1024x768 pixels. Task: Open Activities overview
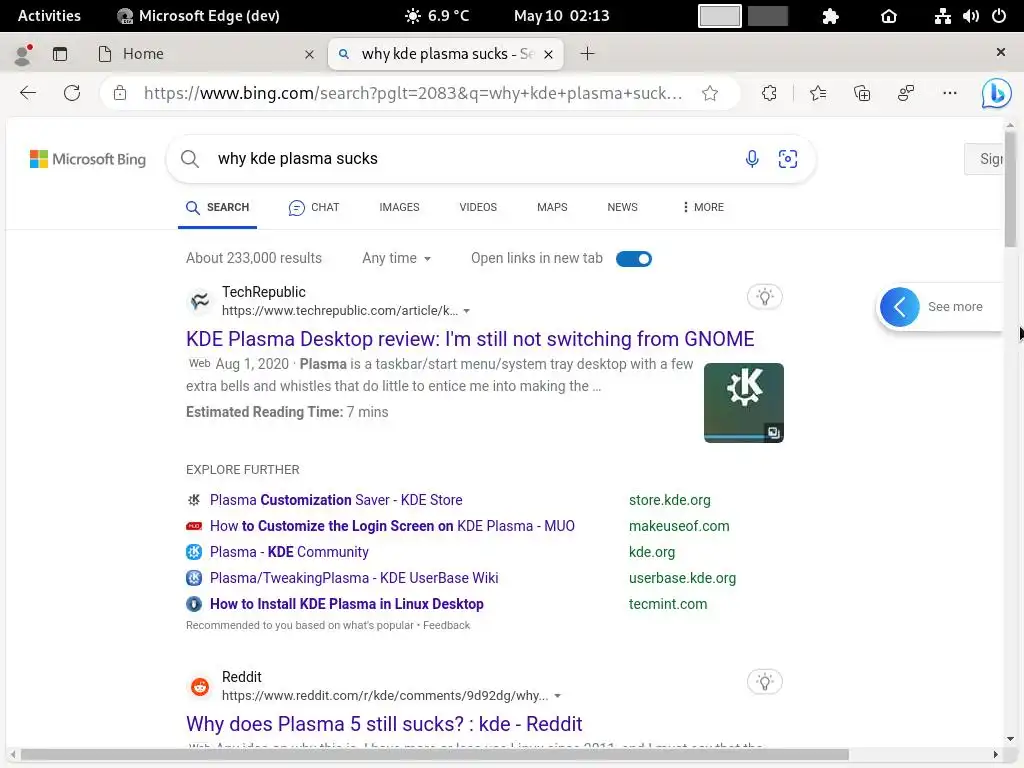[50, 16]
